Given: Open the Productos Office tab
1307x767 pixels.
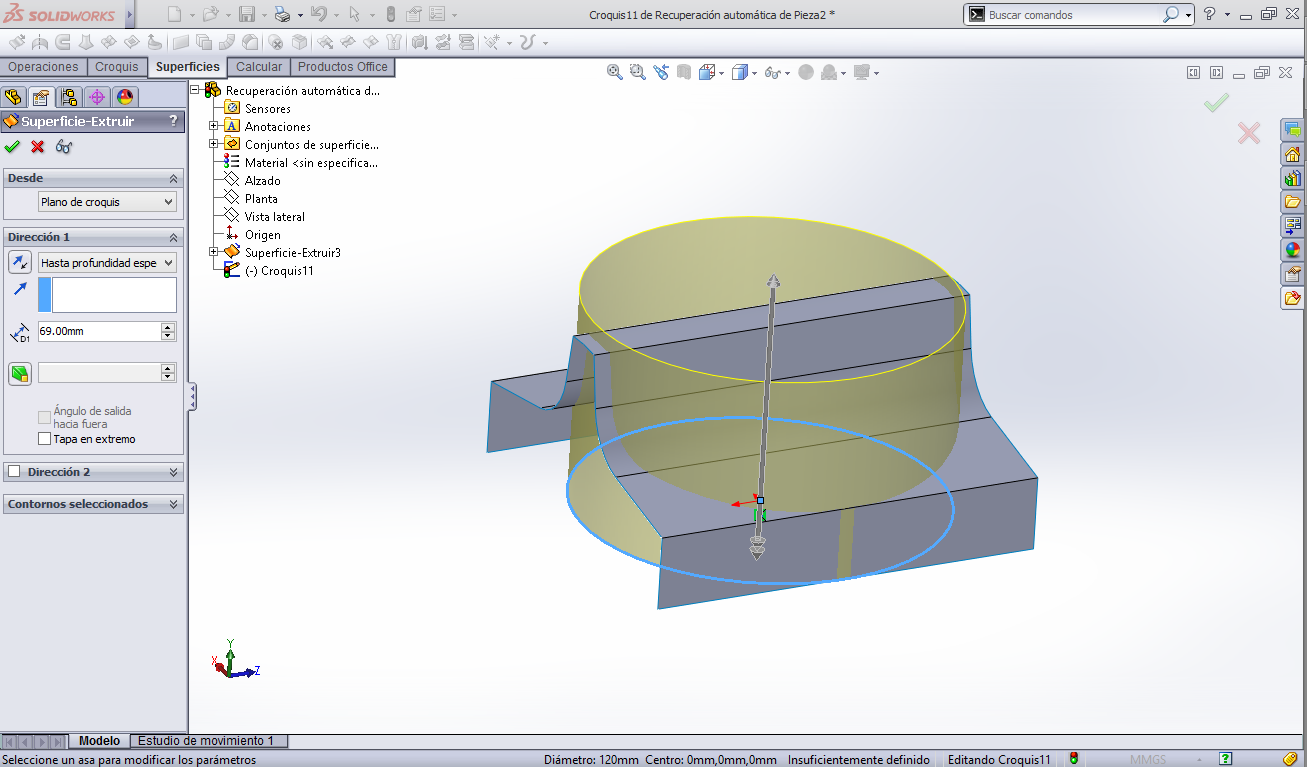Looking at the screenshot, I should [x=343, y=67].
